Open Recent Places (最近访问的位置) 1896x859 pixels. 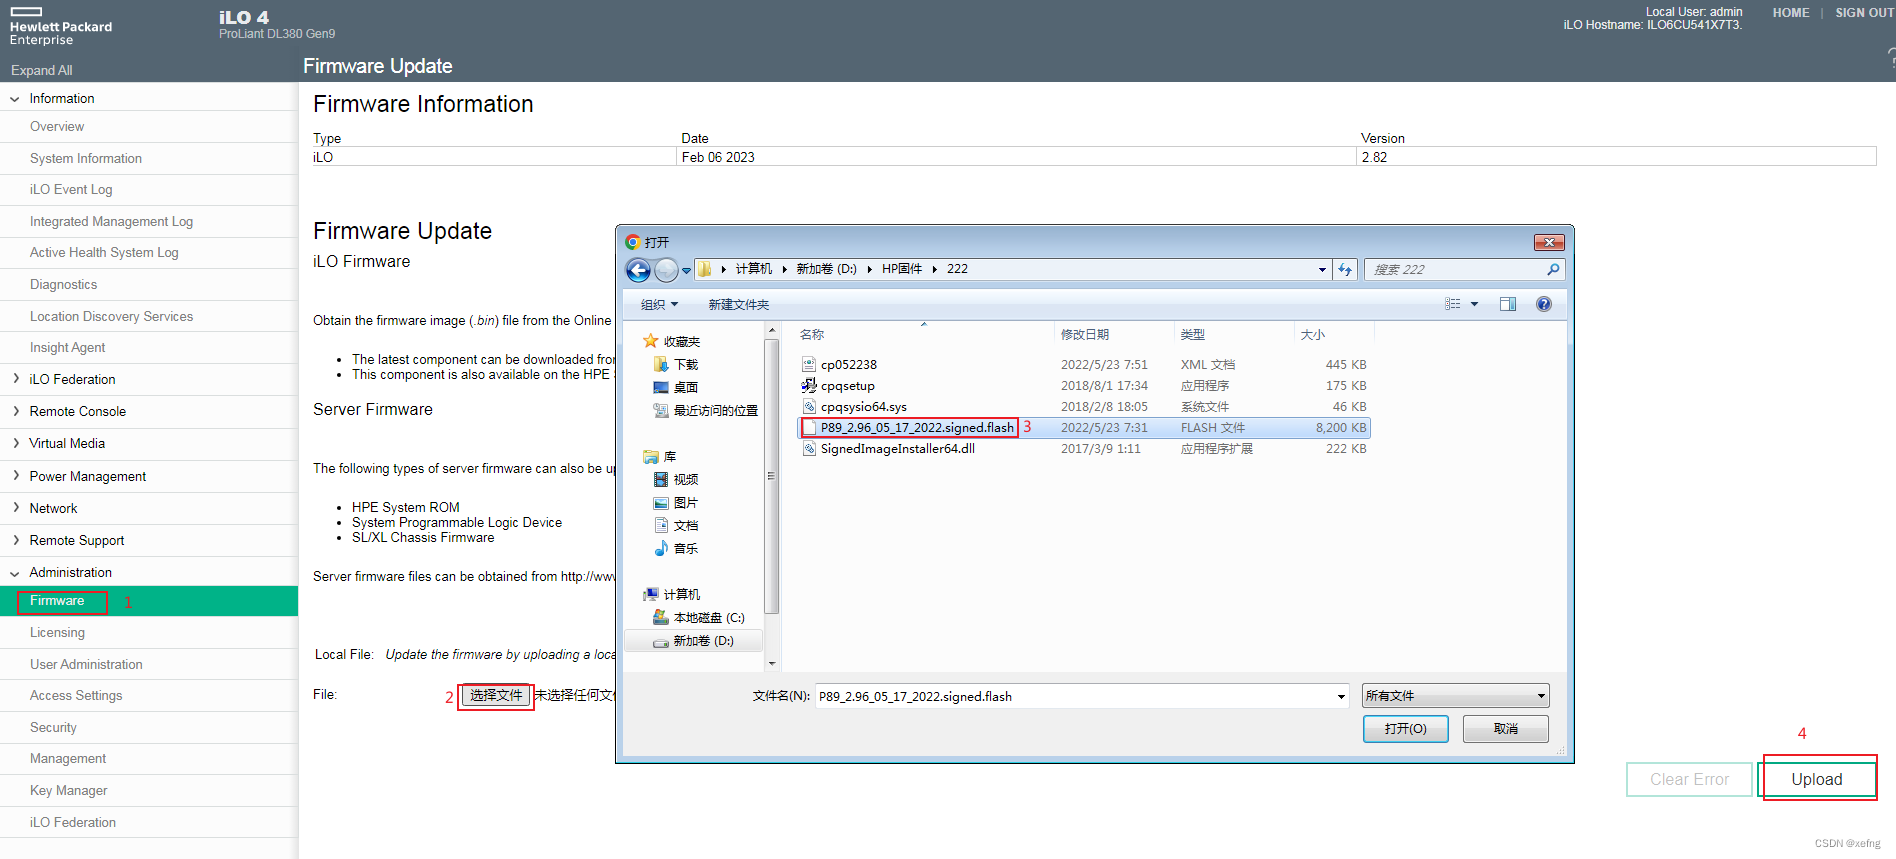pyautogui.click(x=706, y=410)
